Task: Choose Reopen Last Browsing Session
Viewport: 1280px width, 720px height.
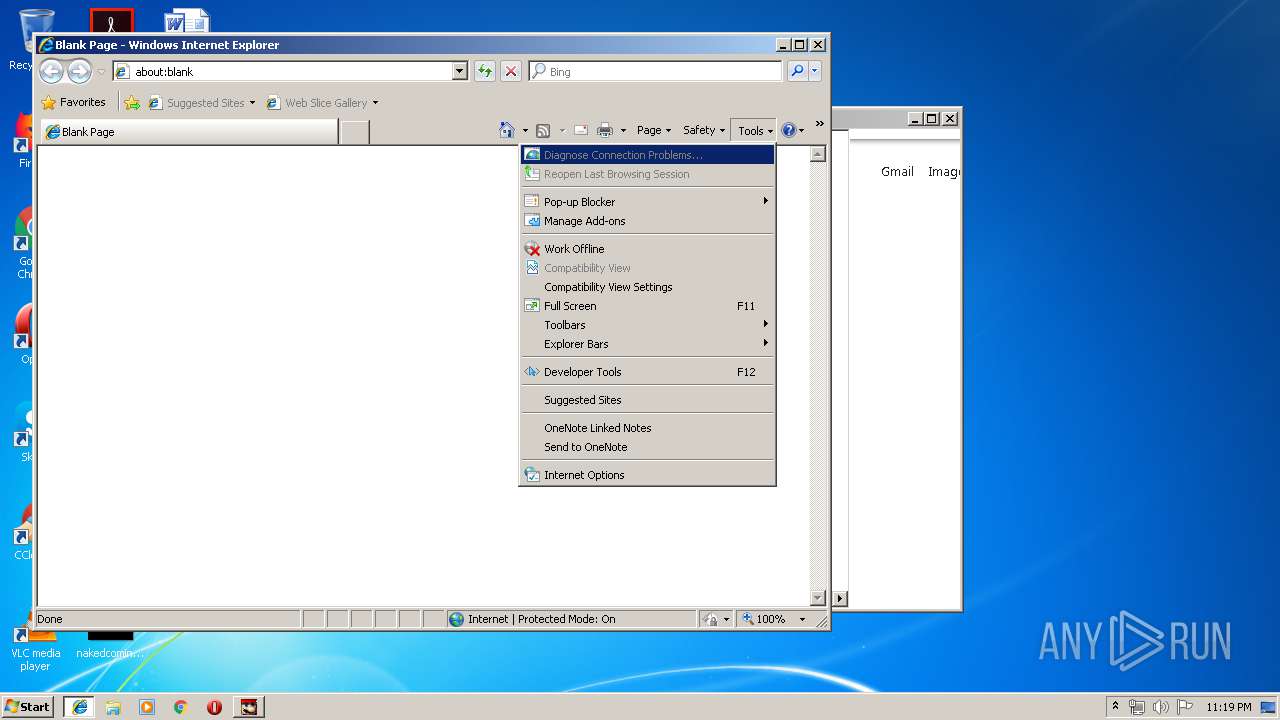Action: coord(647,174)
